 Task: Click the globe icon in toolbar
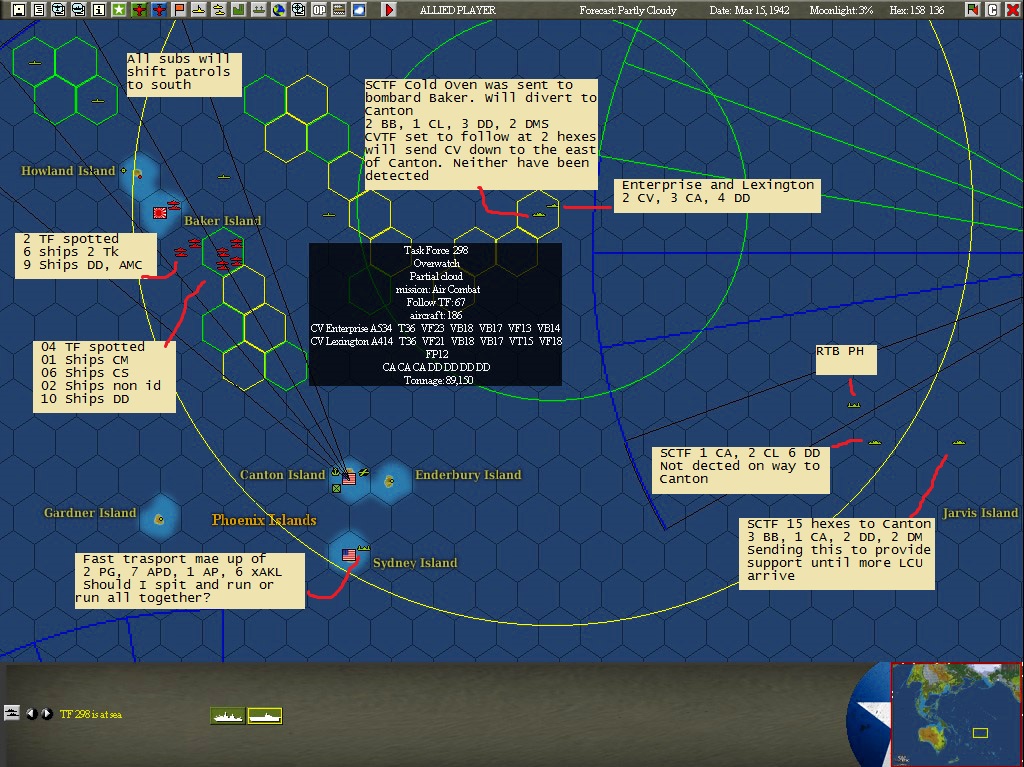(279, 10)
